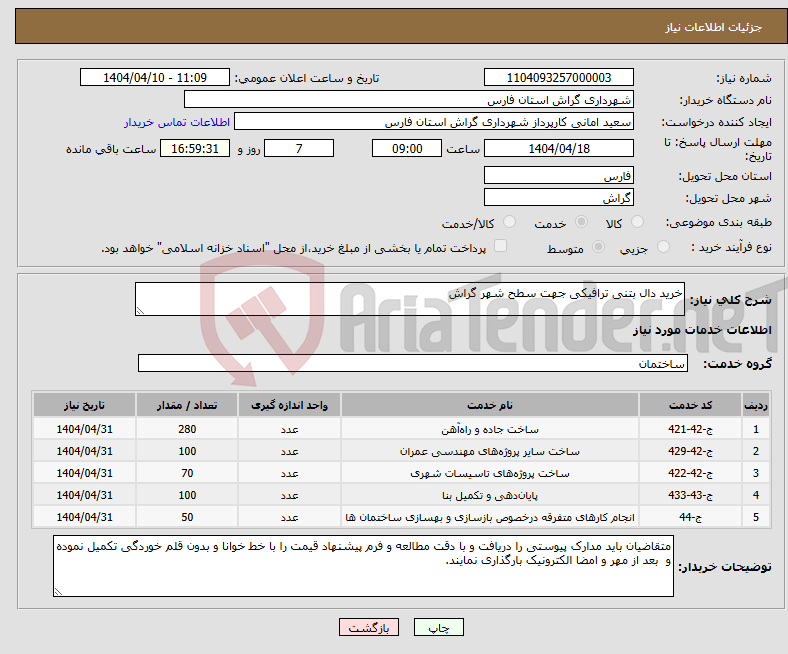The image size is (788, 654).
Task: Click service name ساخت جاده و راه‌آهن
Action: pos(490,430)
